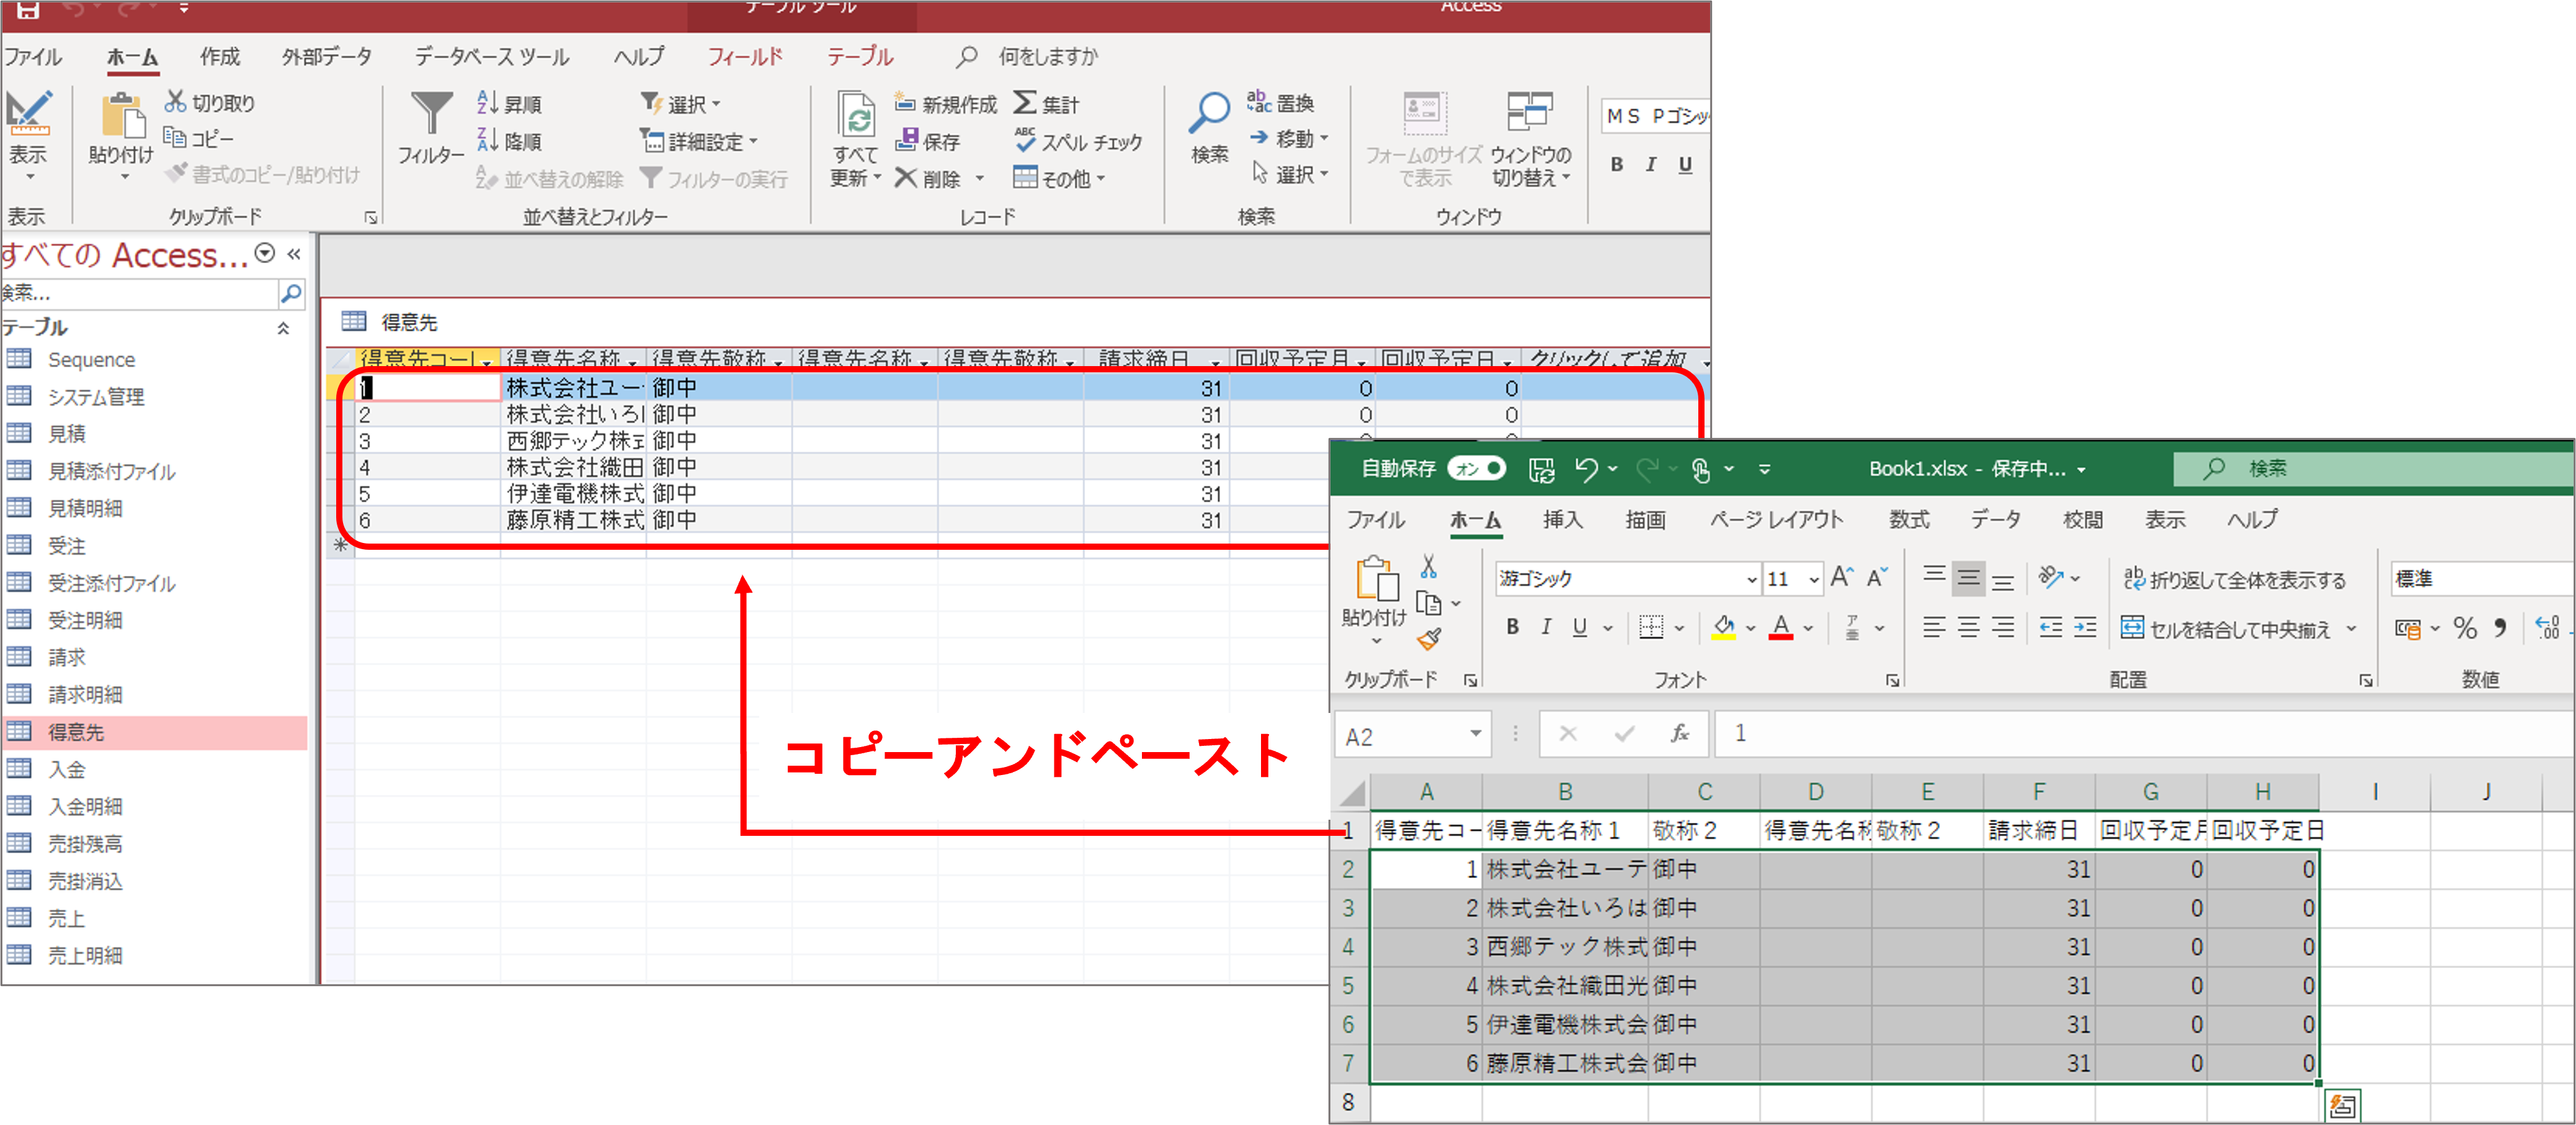This screenshot has width=2576, height=1125.
Task: Open 売上 table in navigation pane
Action: [x=66, y=918]
